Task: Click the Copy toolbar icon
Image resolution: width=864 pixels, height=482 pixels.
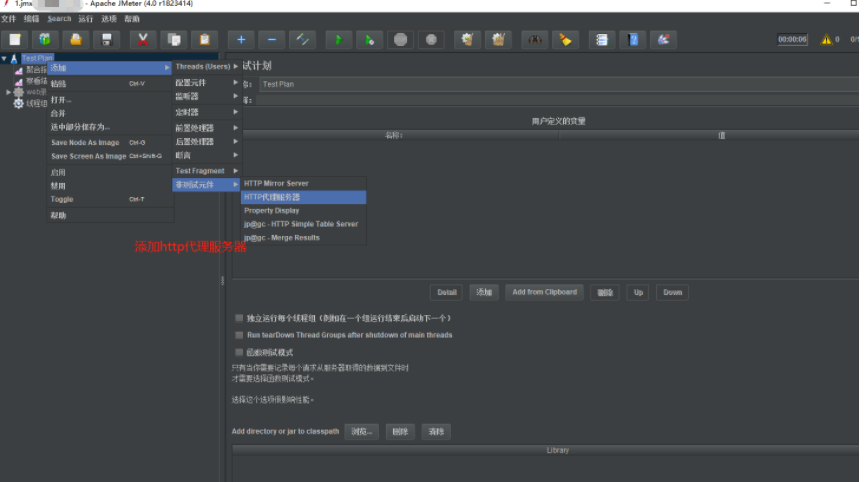Action: 174,40
